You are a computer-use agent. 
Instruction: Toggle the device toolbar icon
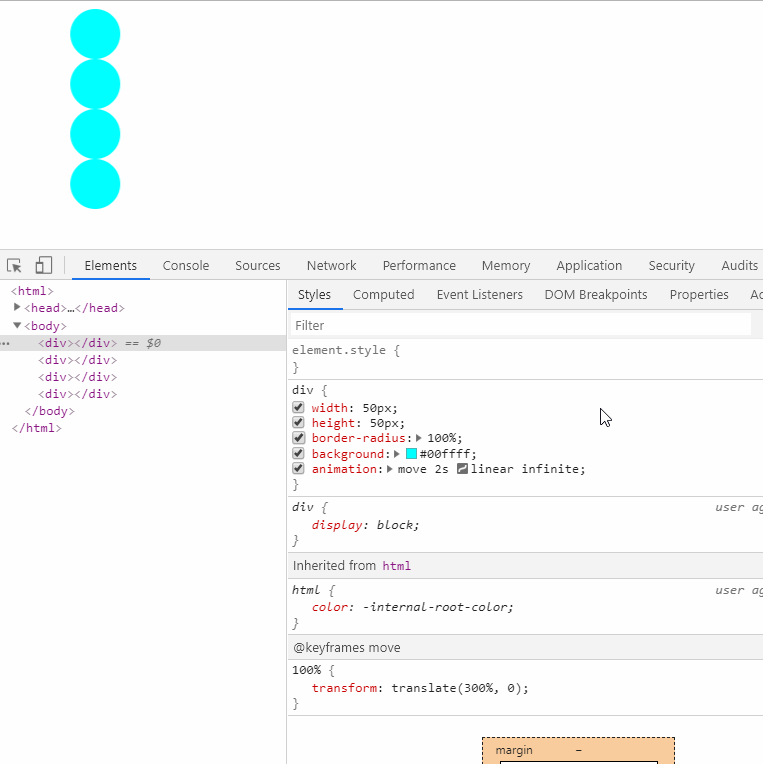coord(43,266)
